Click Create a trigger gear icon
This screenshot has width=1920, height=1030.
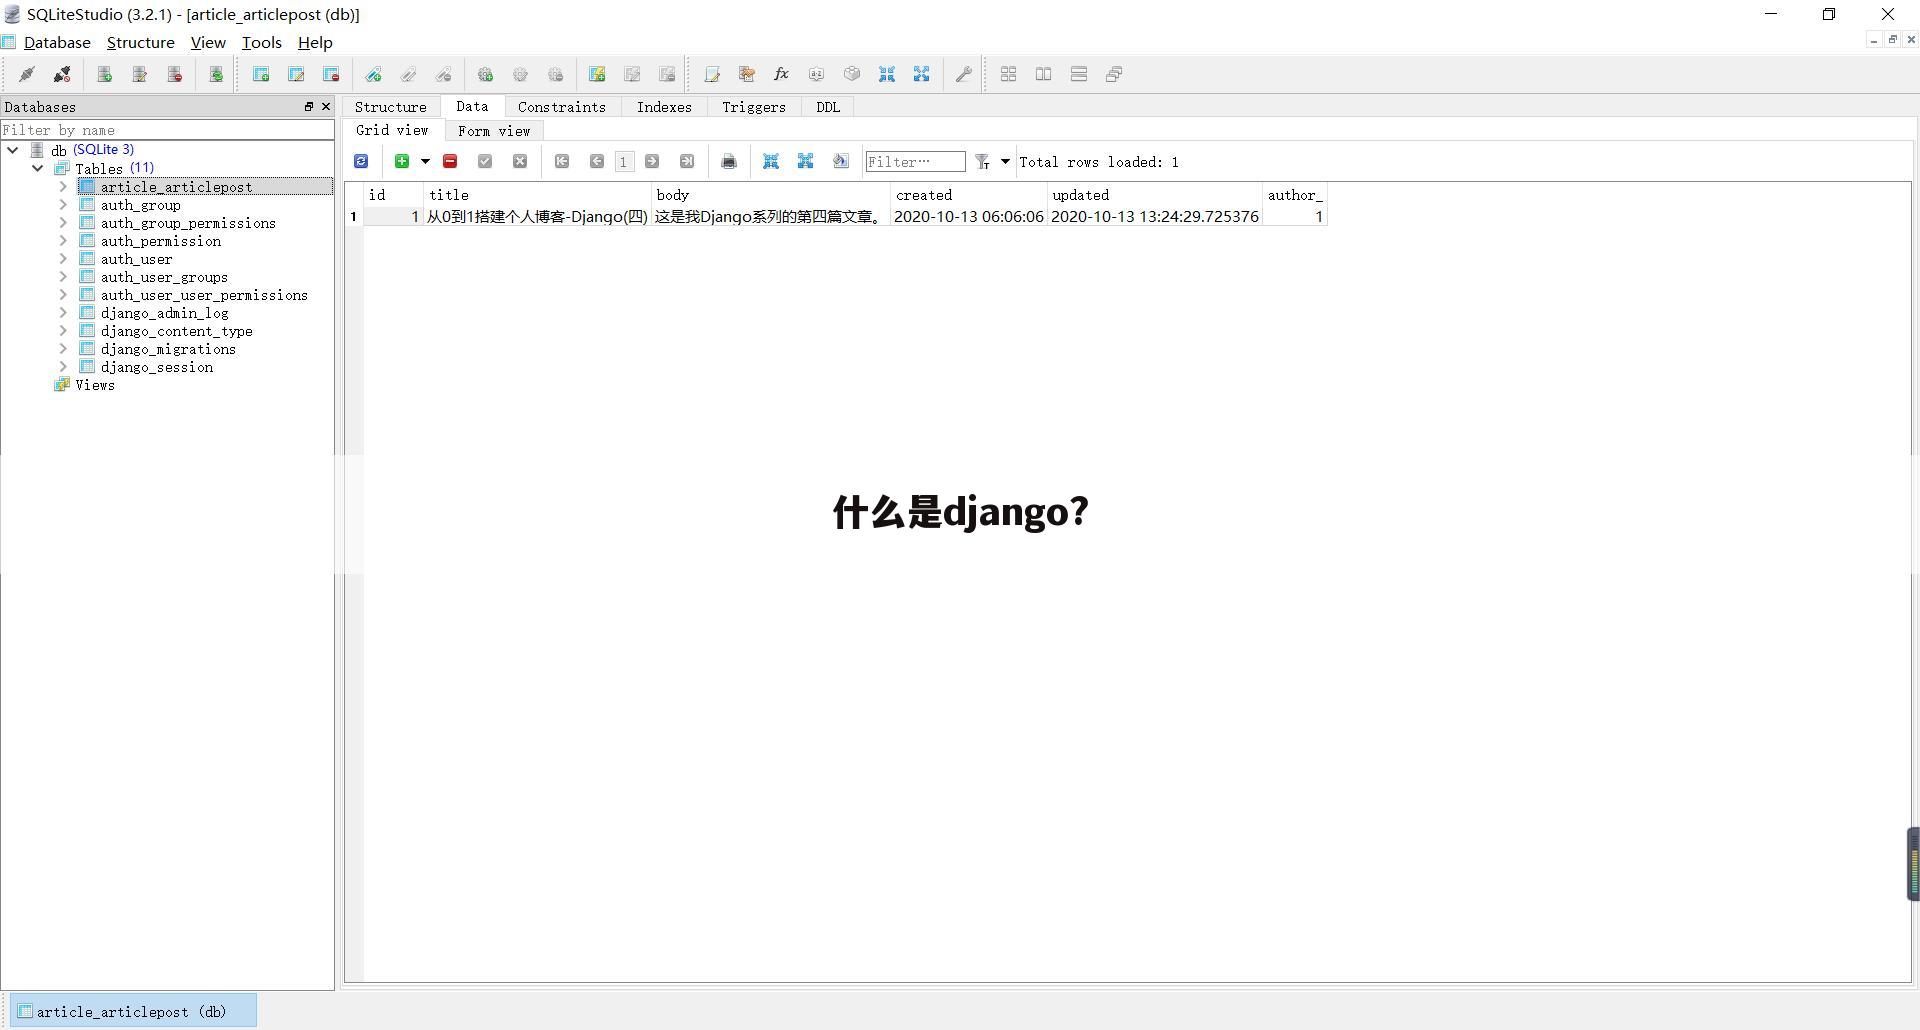tap(485, 74)
